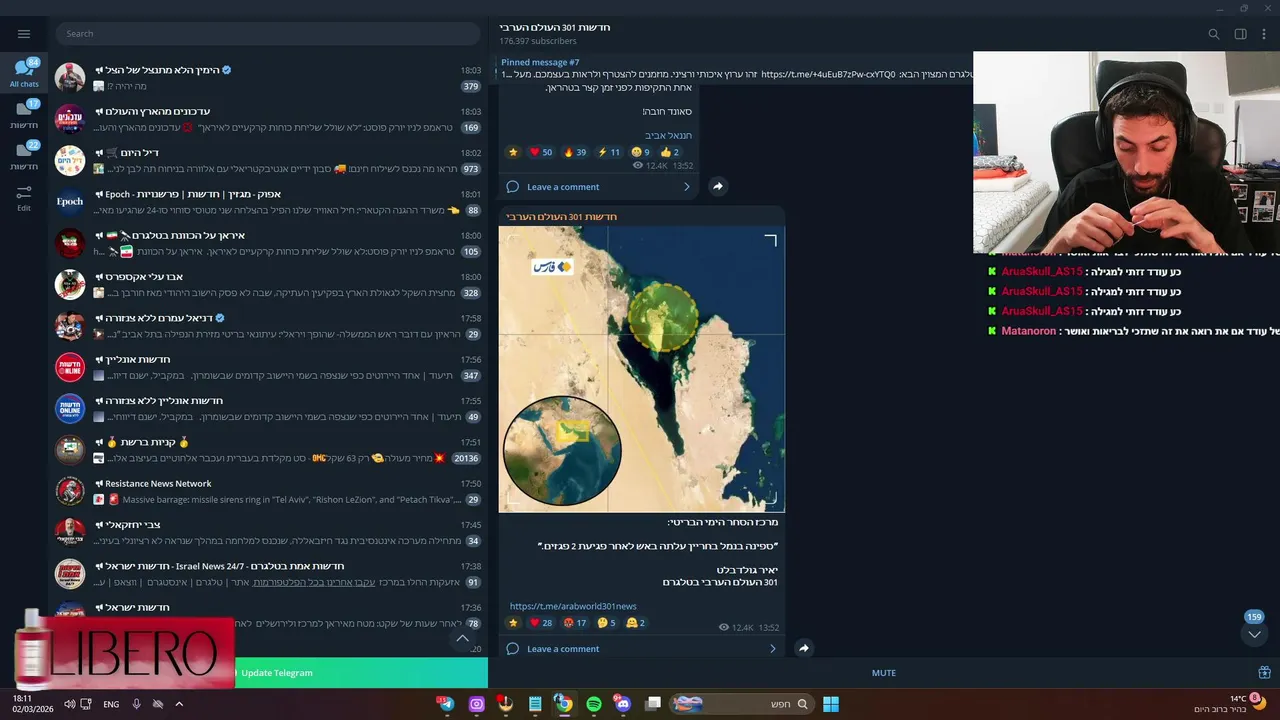
Task: Open the Epoch magazine channel
Action: click(268, 202)
